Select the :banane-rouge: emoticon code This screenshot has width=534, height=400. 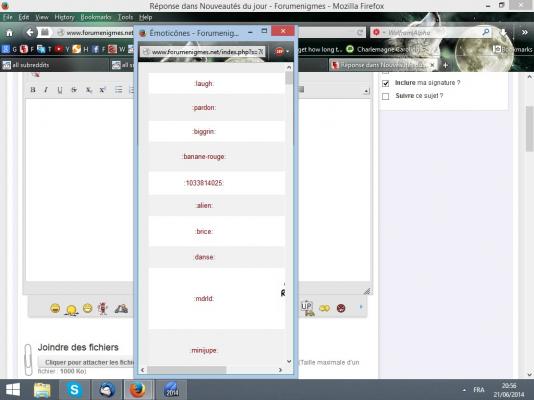pos(204,157)
